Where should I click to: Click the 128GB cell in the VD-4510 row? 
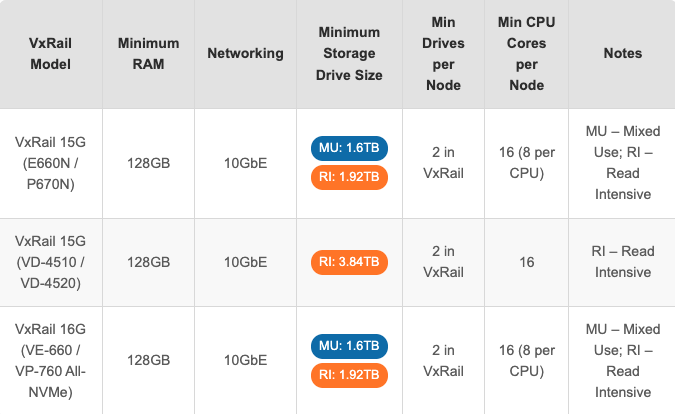pyautogui.click(x=148, y=262)
